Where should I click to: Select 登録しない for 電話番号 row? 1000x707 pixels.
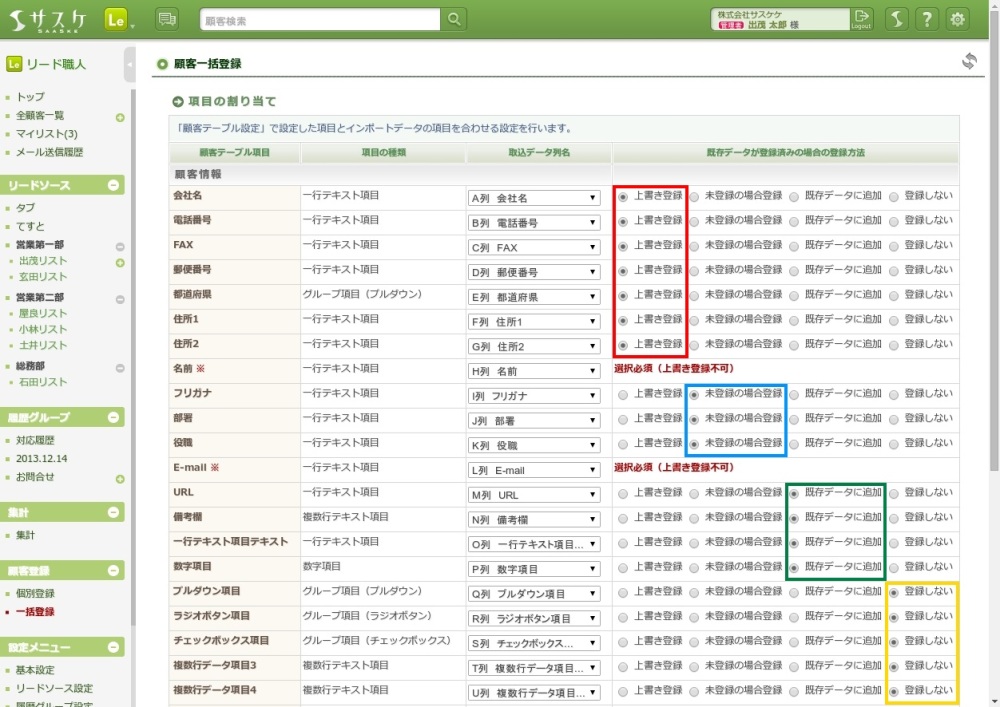click(894, 222)
